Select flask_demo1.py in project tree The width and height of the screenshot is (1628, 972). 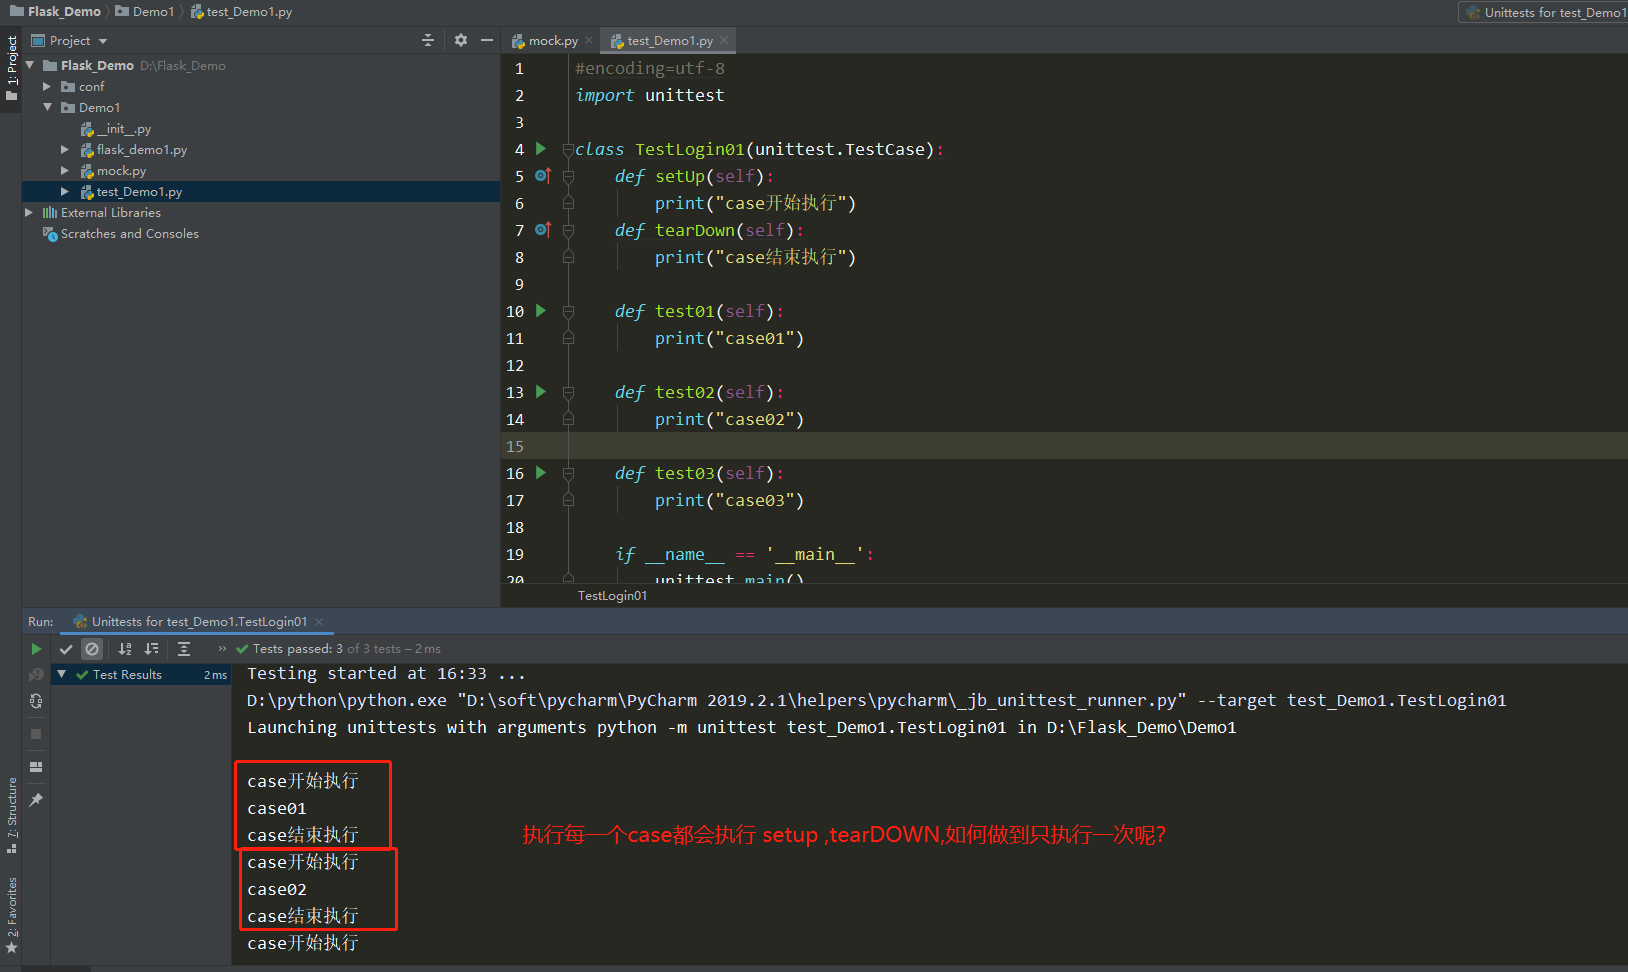point(141,150)
